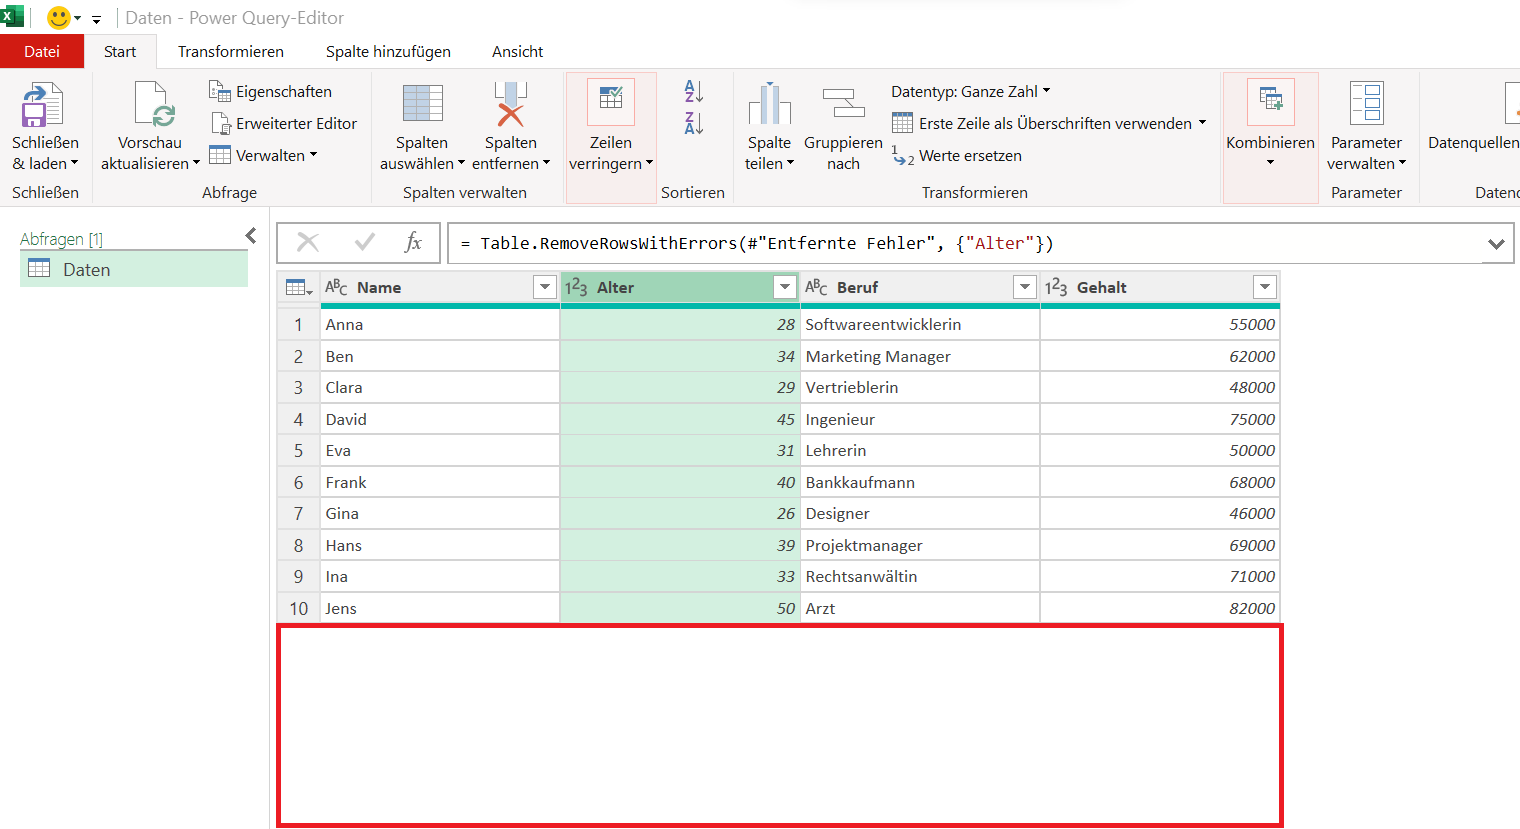Select the Gehalt column header

point(1160,288)
